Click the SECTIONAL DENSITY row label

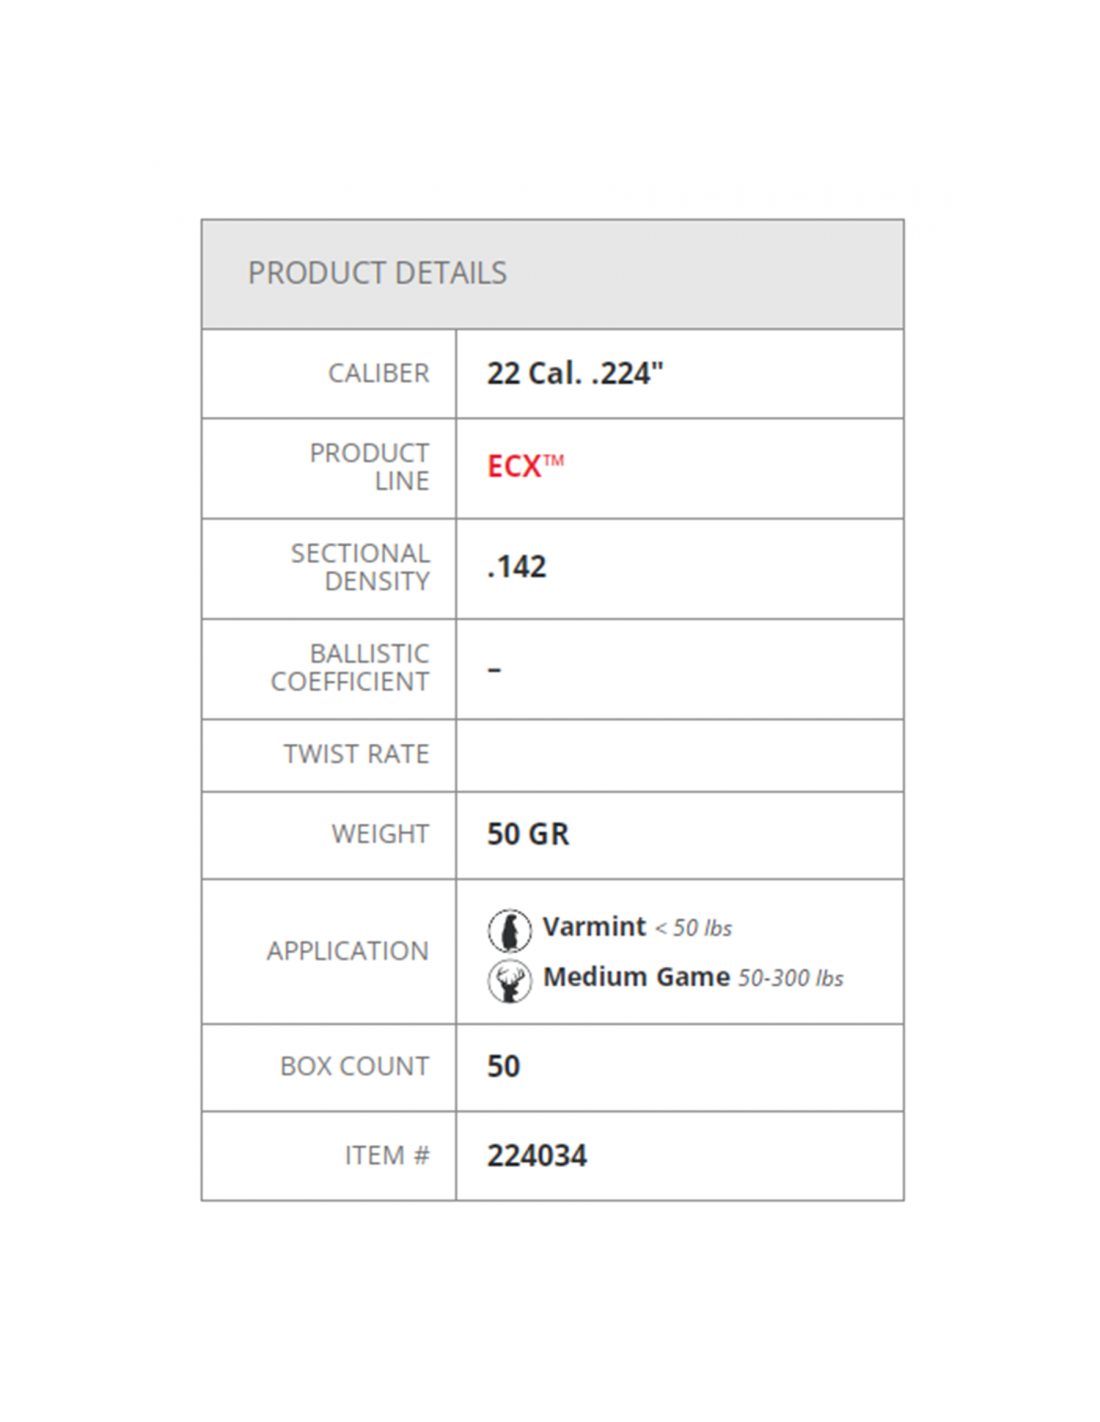pos(360,567)
